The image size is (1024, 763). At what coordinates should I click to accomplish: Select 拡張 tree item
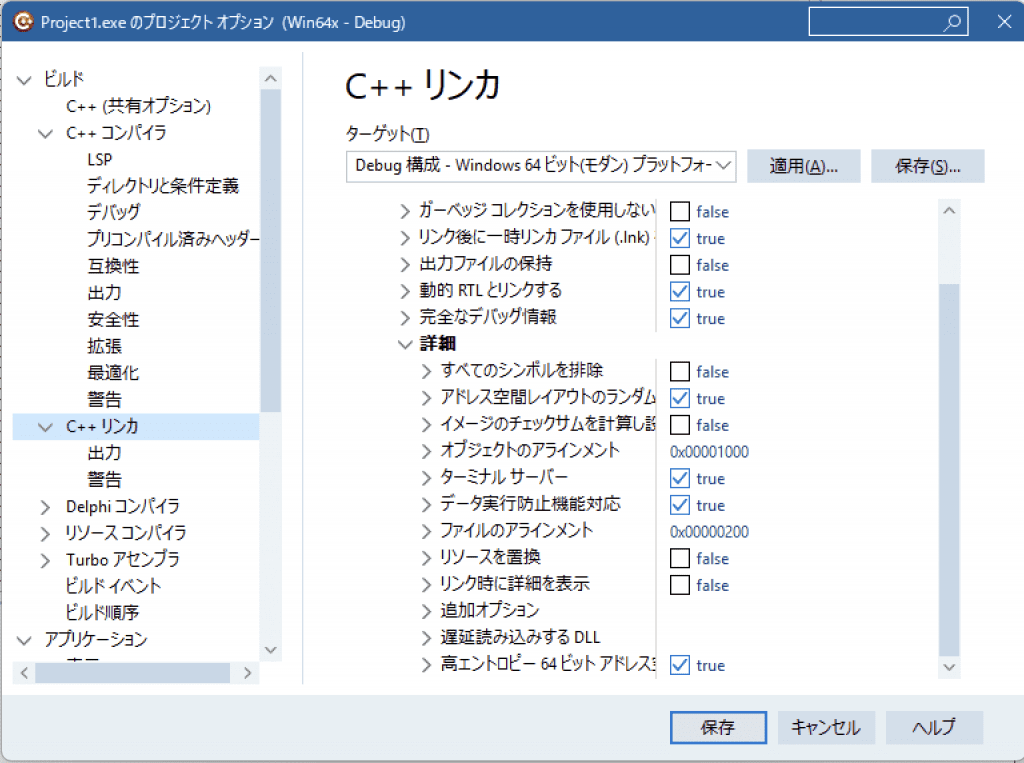pos(104,346)
